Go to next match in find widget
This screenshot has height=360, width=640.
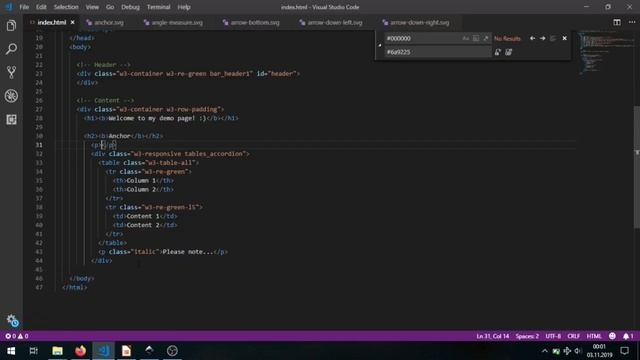(x=542, y=38)
